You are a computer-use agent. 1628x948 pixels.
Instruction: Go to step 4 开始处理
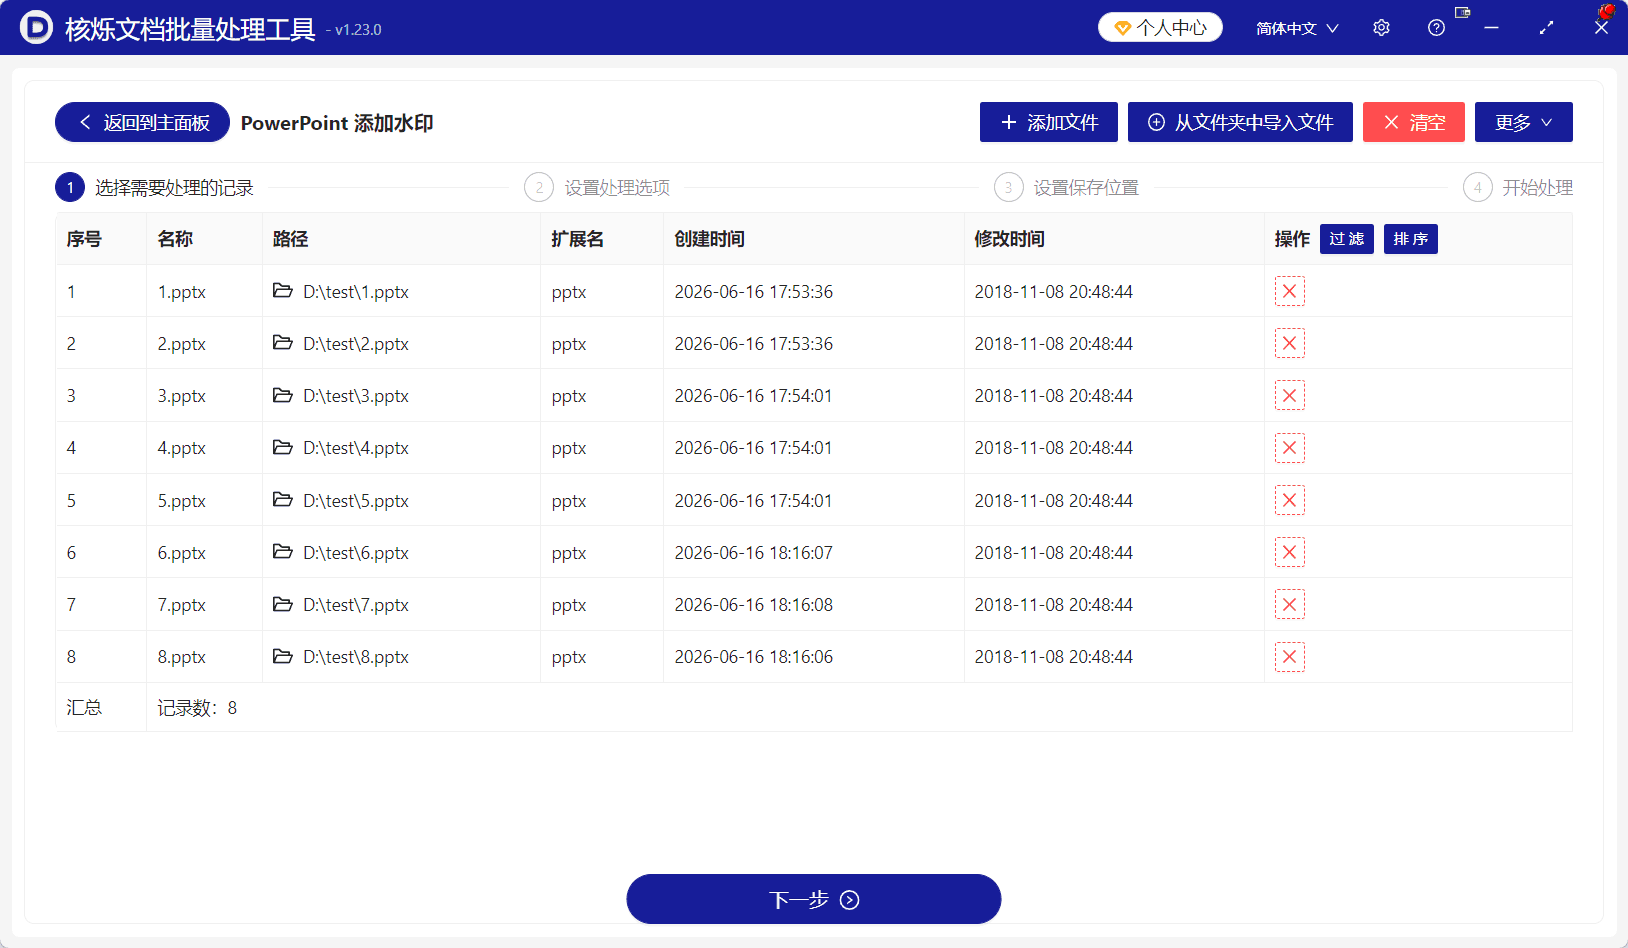[1517, 187]
